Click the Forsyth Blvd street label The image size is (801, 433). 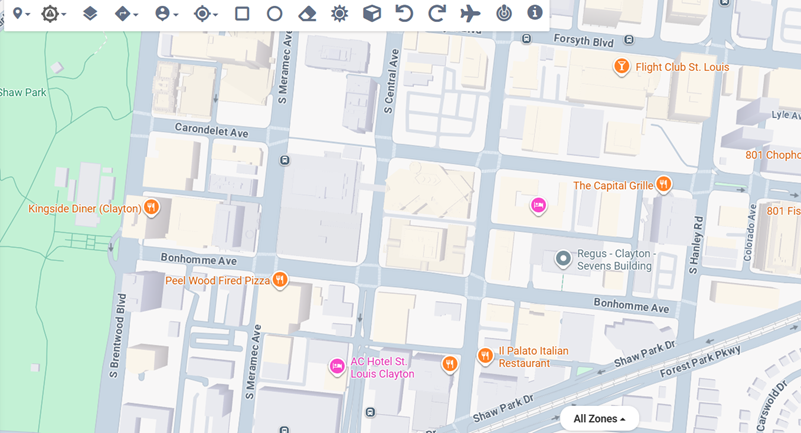[x=583, y=40]
